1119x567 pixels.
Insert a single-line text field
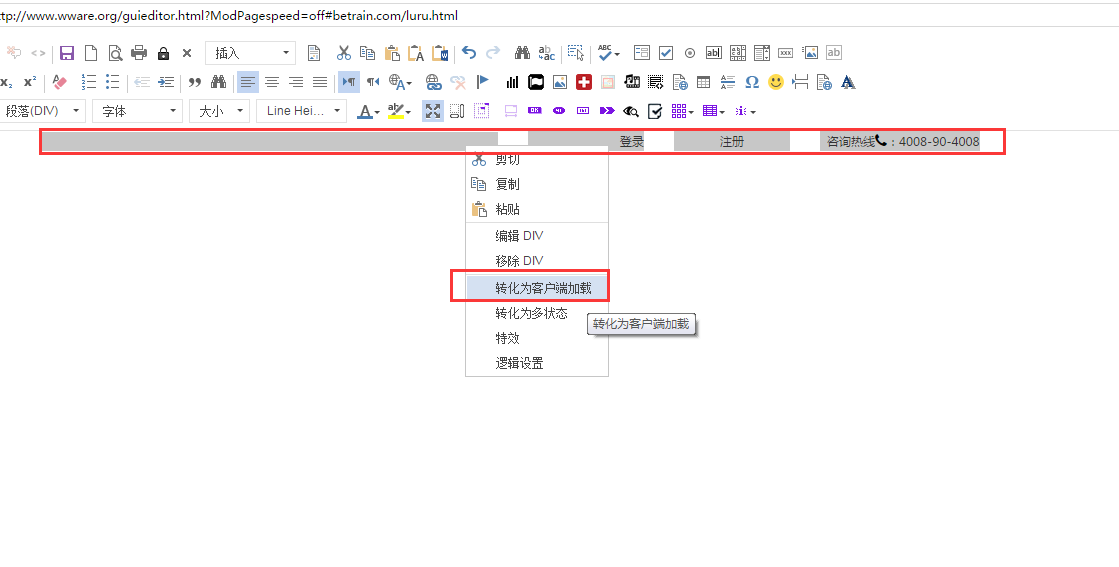point(714,53)
